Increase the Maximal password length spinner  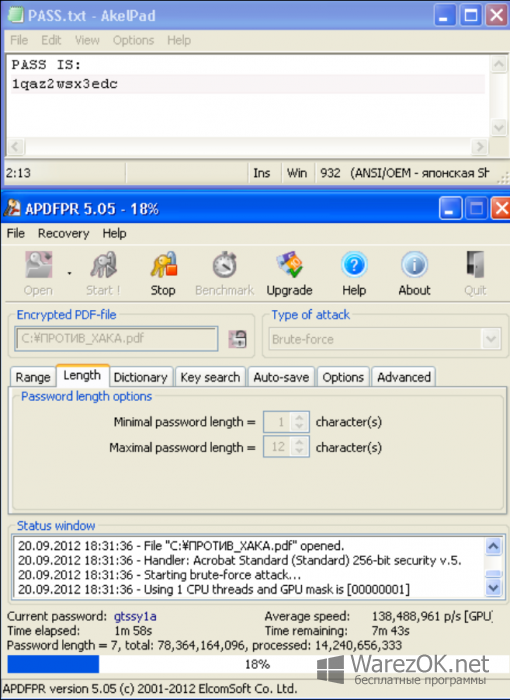pos(299,442)
